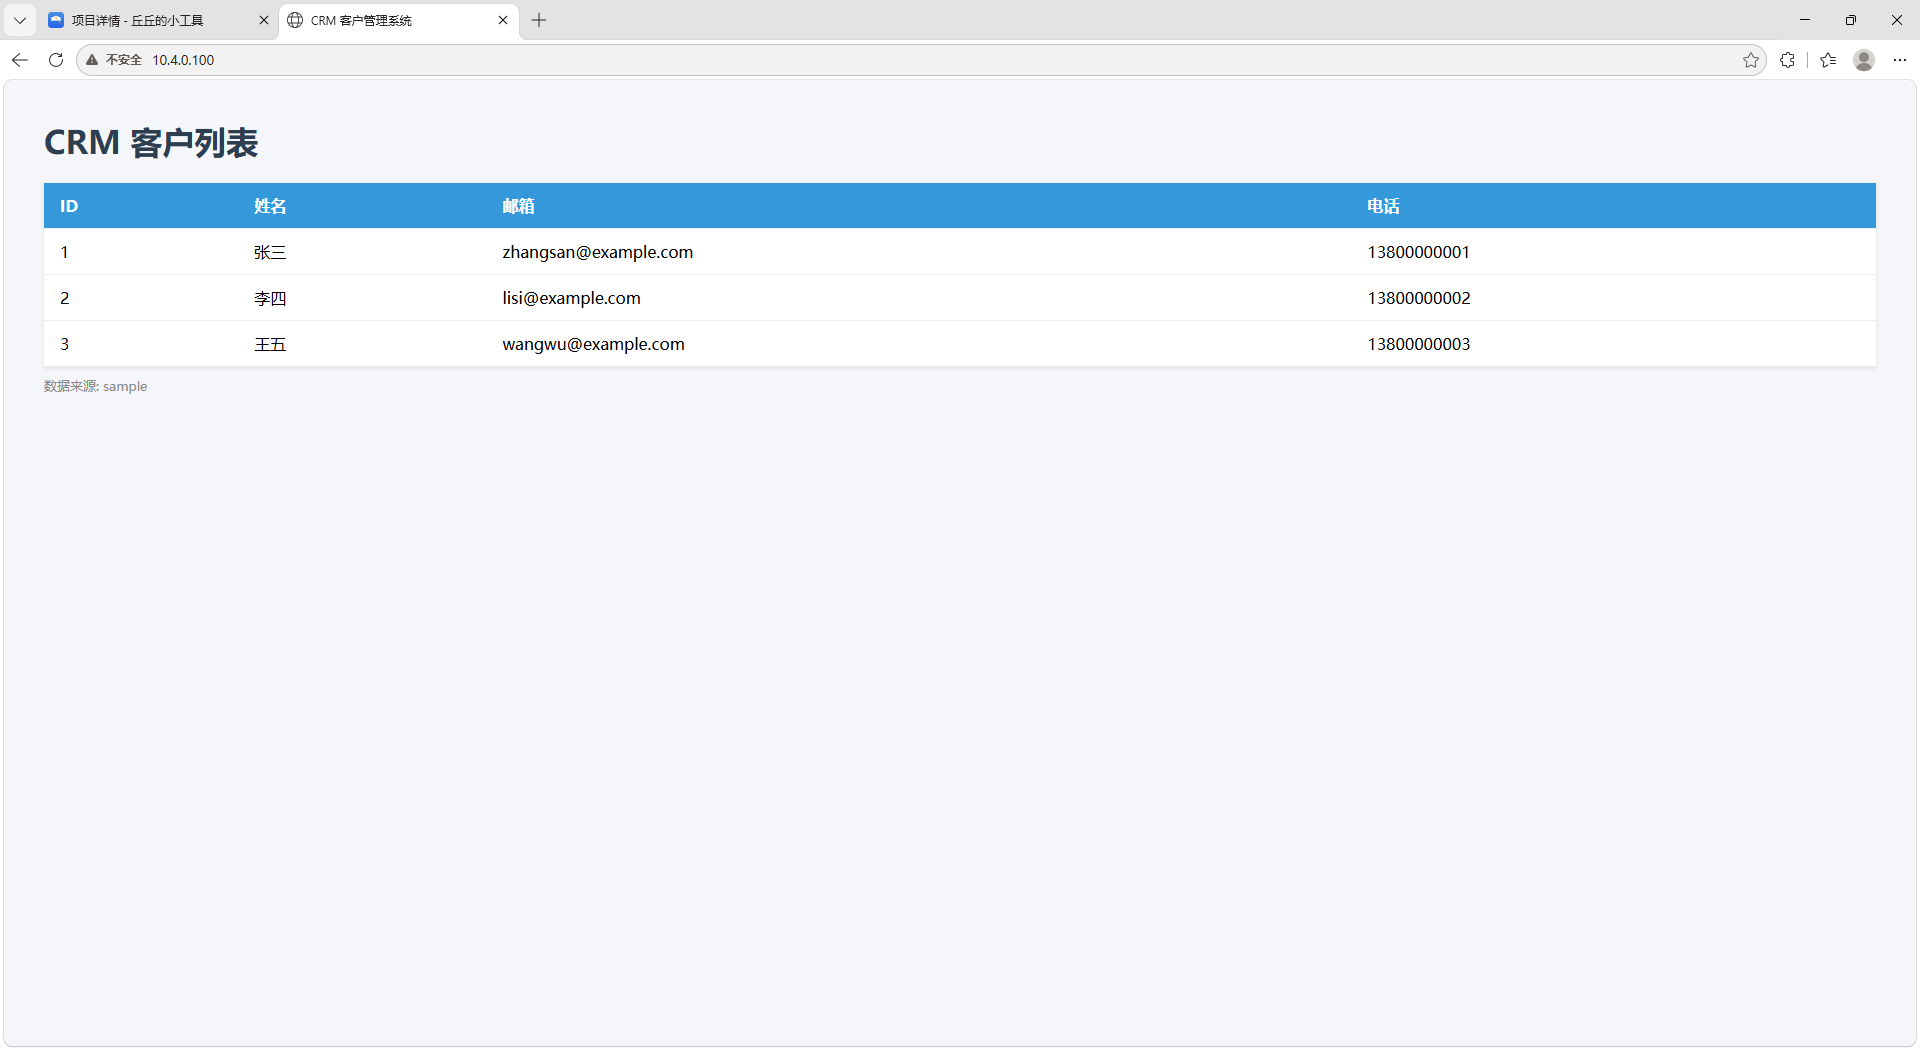
Task: Click the email lisi@example.com
Action: [x=571, y=298]
